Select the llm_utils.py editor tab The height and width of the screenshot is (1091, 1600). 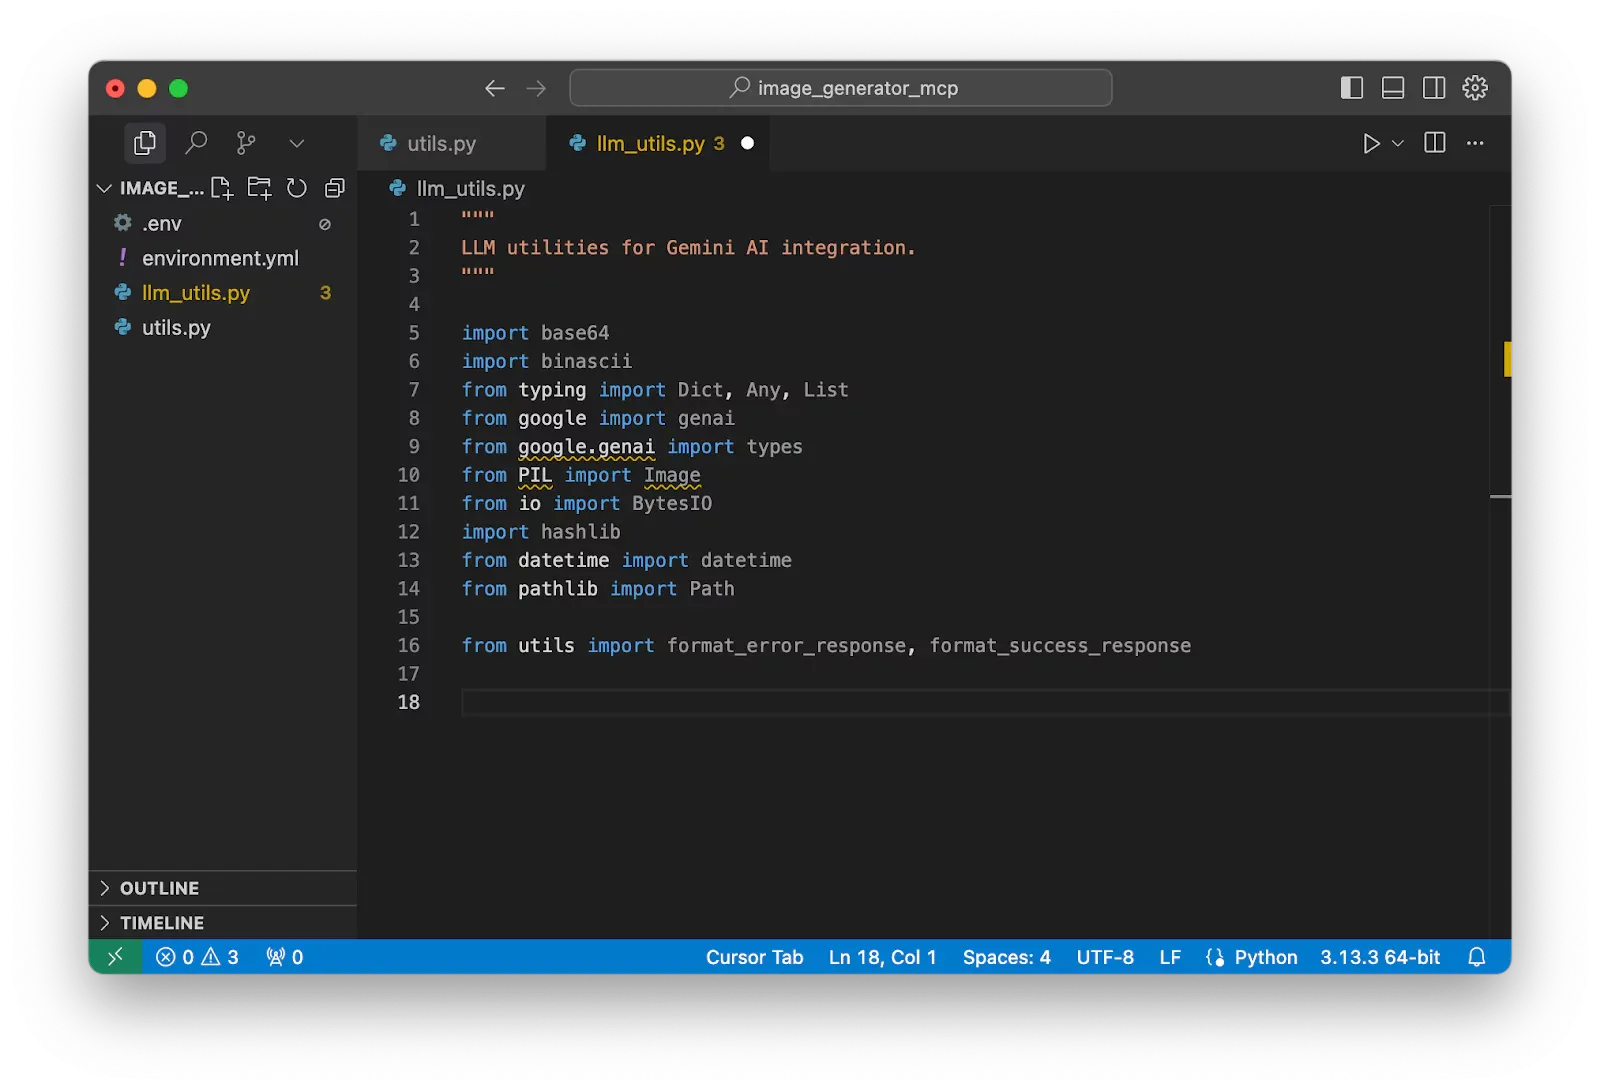click(650, 143)
